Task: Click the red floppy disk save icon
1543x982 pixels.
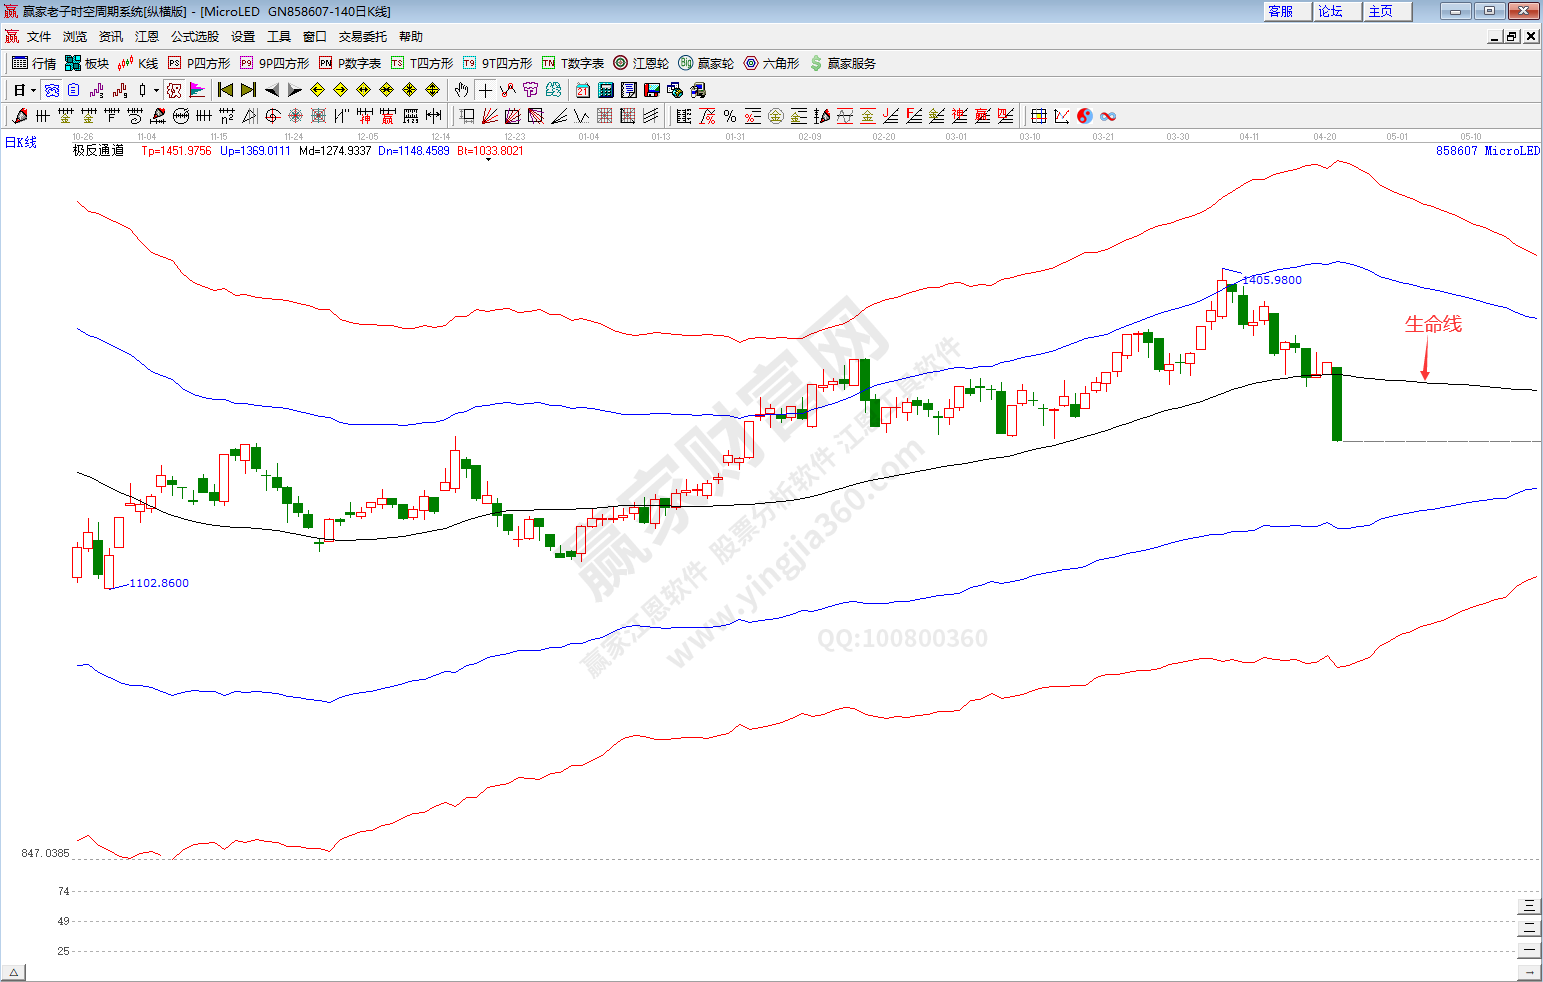Action: pyautogui.click(x=652, y=90)
